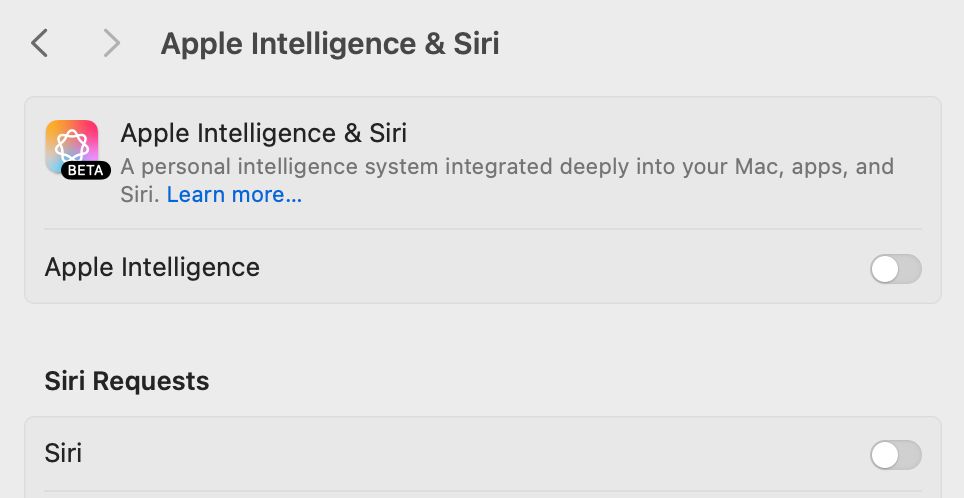
Task: Click the "Apple Intelligence & Siri" window title
Action: pos(330,44)
